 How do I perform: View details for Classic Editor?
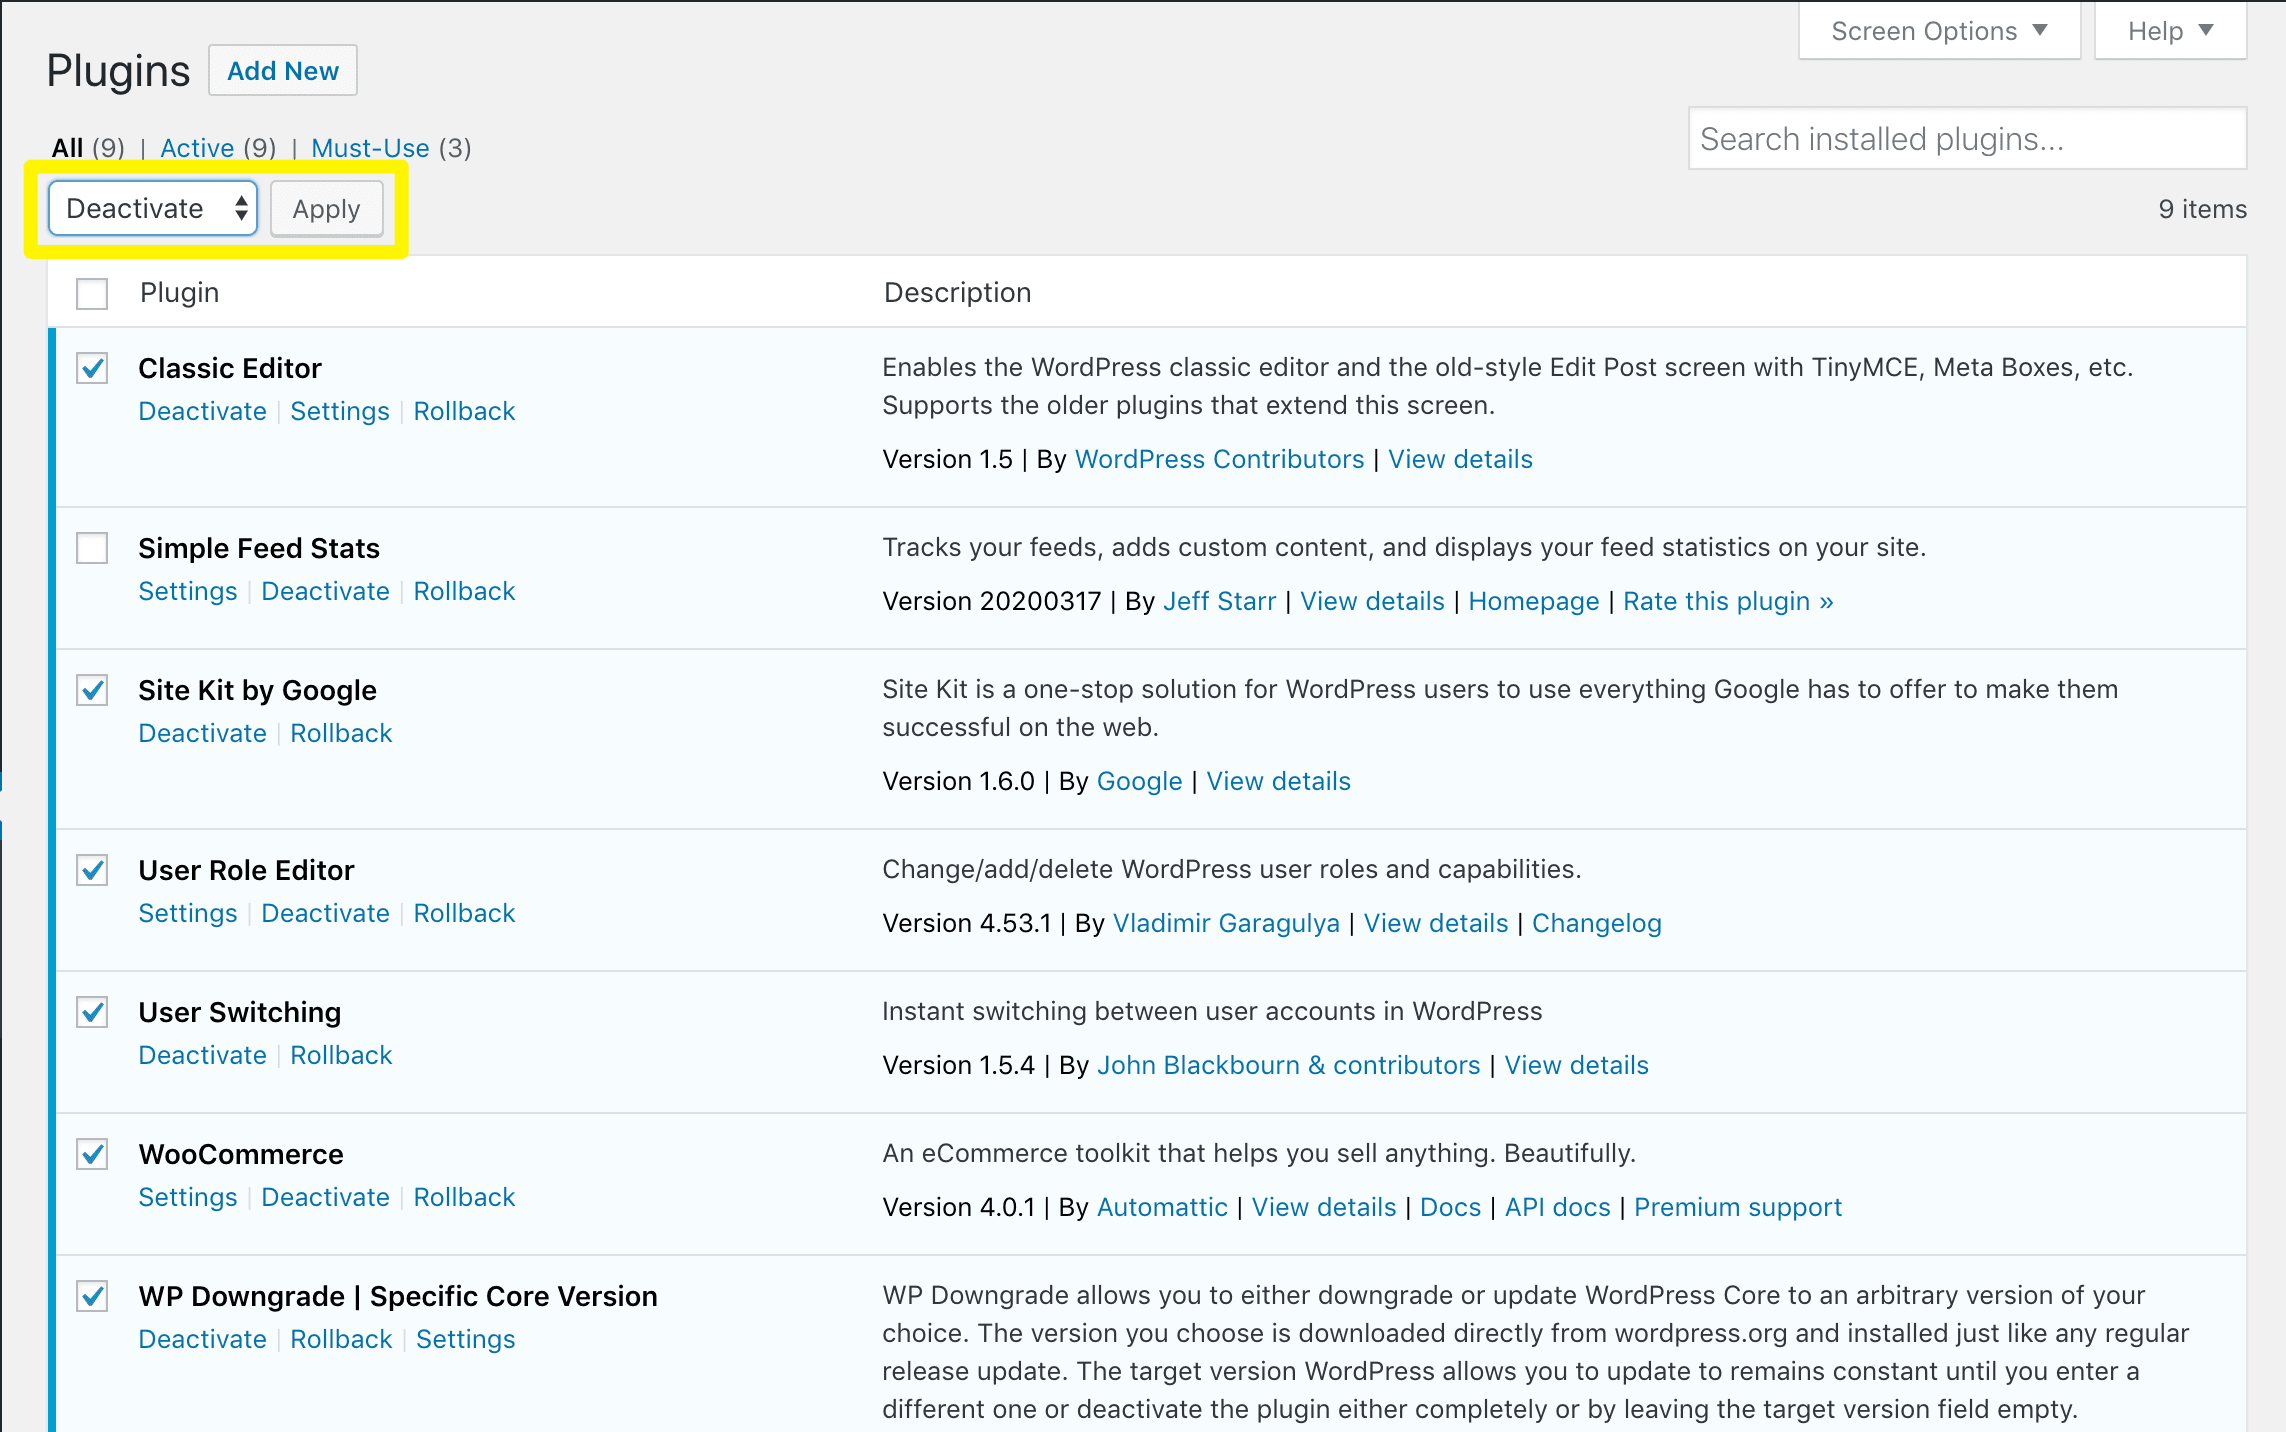click(x=1460, y=459)
